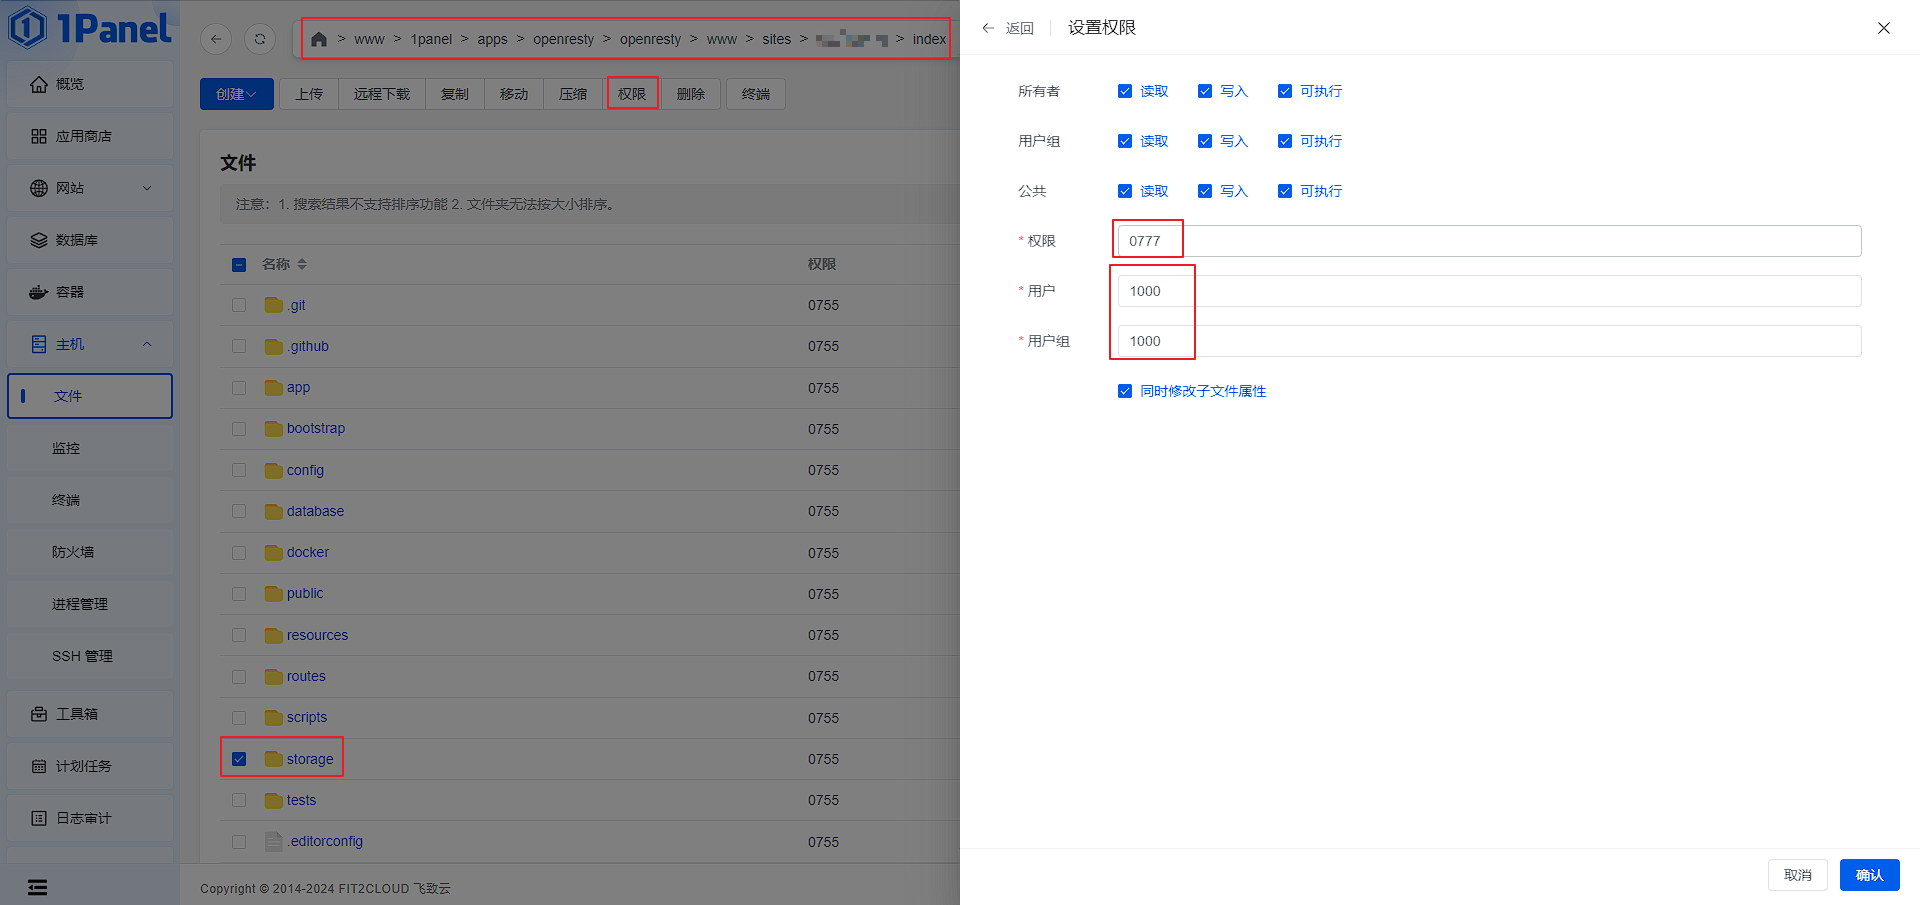This screenshot has width=1920, height=905.
Task: Click the 用户组 input field showing 1000
Action: coord(1489,341)
